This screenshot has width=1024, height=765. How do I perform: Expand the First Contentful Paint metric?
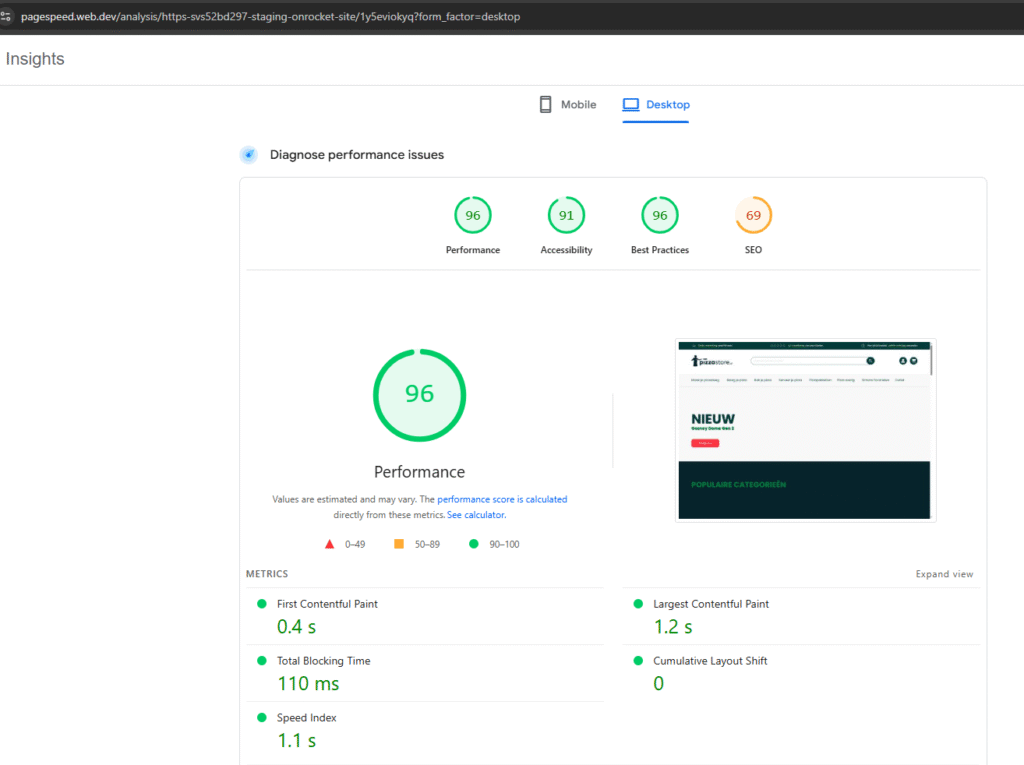[x=327, y=604]
